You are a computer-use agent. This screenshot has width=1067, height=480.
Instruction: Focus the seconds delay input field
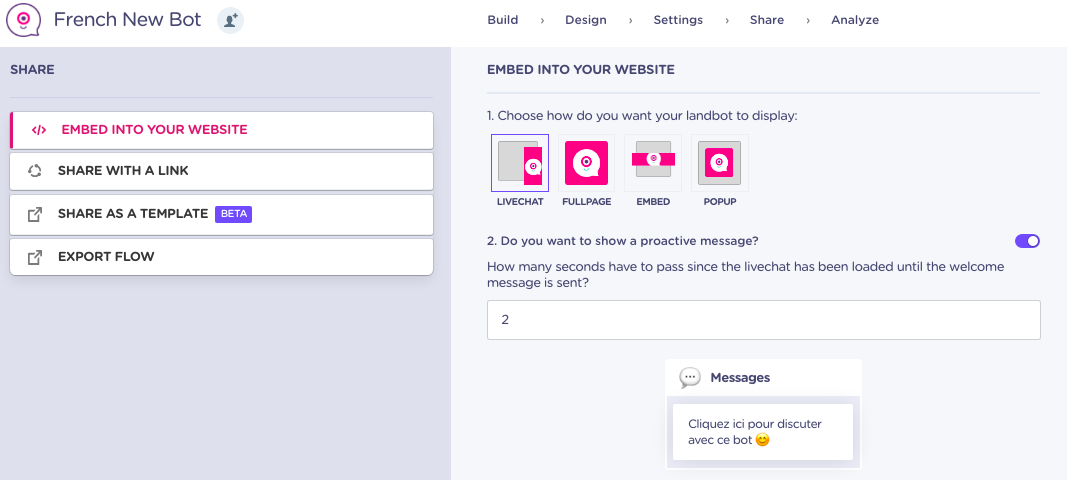click(764, 320)
